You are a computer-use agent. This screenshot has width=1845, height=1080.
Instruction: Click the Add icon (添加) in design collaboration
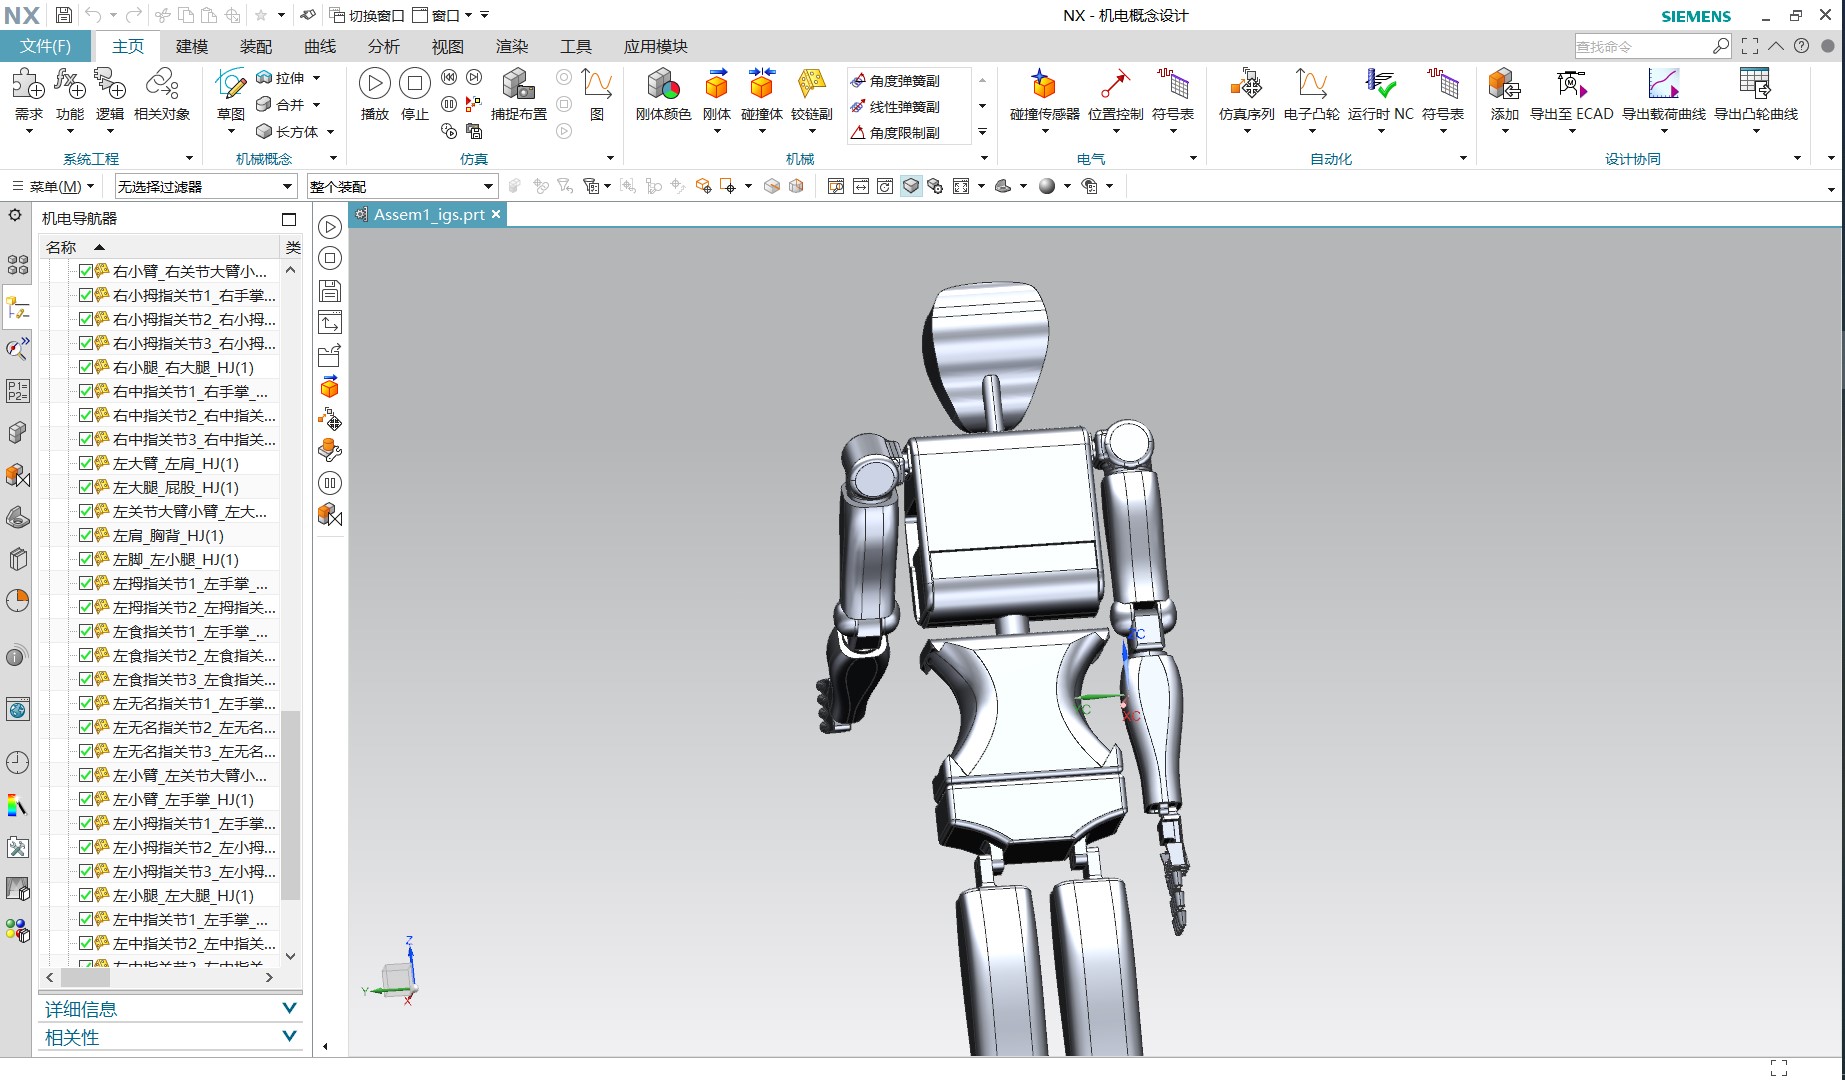tap(1504, 95)
